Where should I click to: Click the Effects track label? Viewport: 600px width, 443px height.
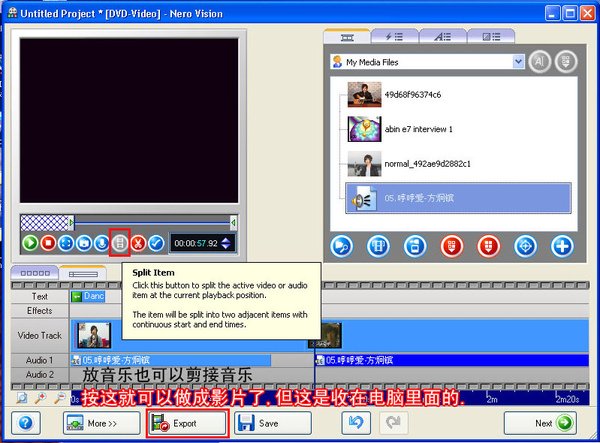pos(40,311)
